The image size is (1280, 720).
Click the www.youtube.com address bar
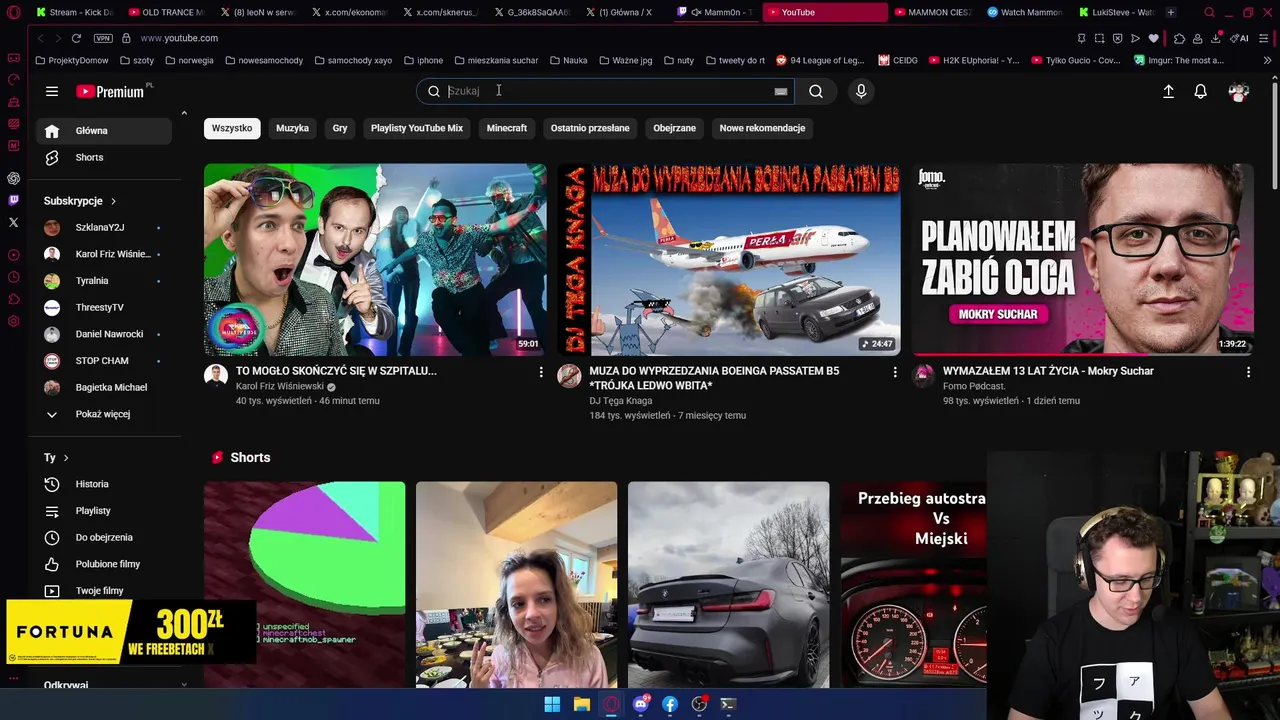[179, 38]
